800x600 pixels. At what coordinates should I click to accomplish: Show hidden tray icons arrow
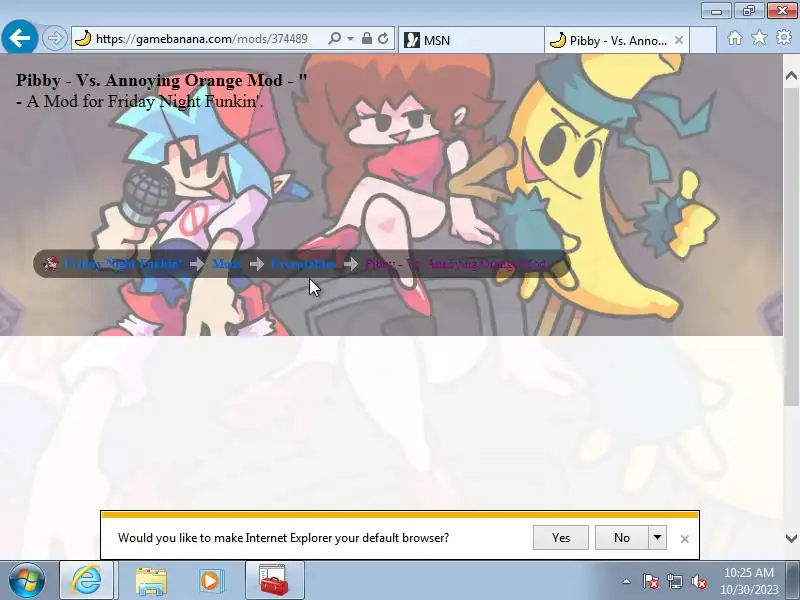coord(627,581)
